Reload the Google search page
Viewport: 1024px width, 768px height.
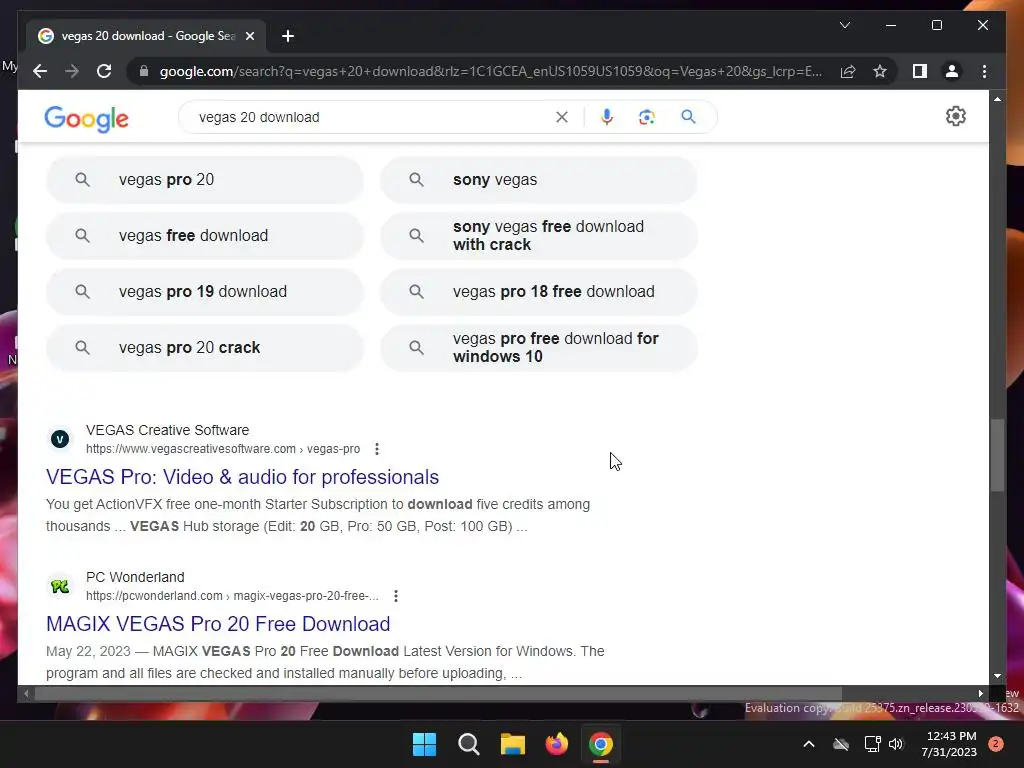[104, 71]
